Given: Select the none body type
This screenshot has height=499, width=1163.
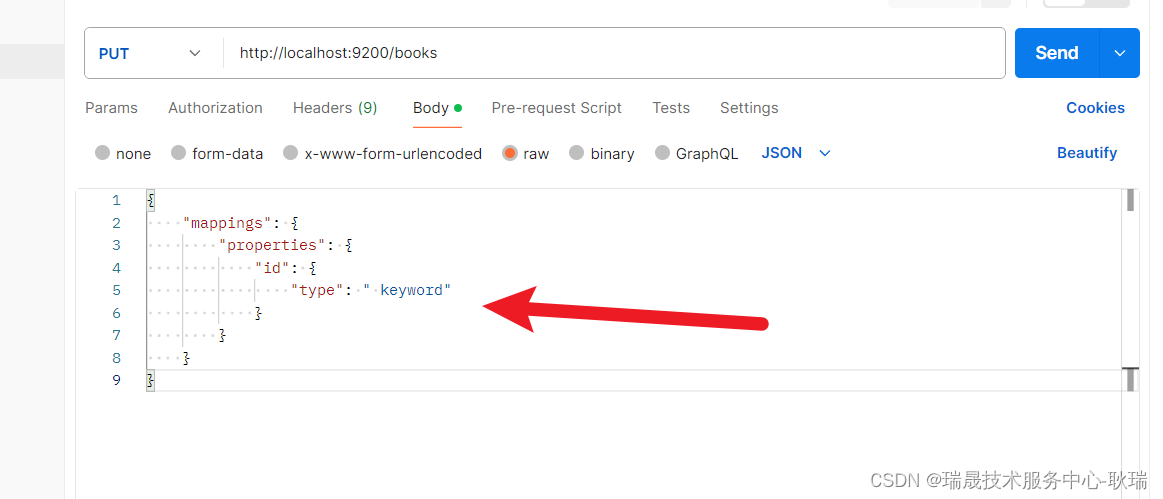Looking at the screenshot, I should coord(123,153).
